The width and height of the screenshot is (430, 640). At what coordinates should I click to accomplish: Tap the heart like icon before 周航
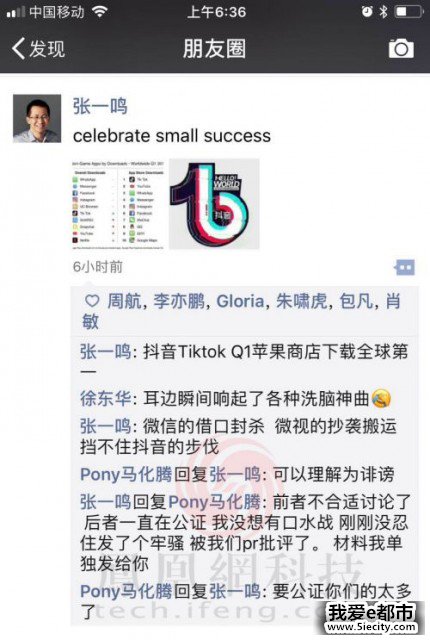coord(92,301)
